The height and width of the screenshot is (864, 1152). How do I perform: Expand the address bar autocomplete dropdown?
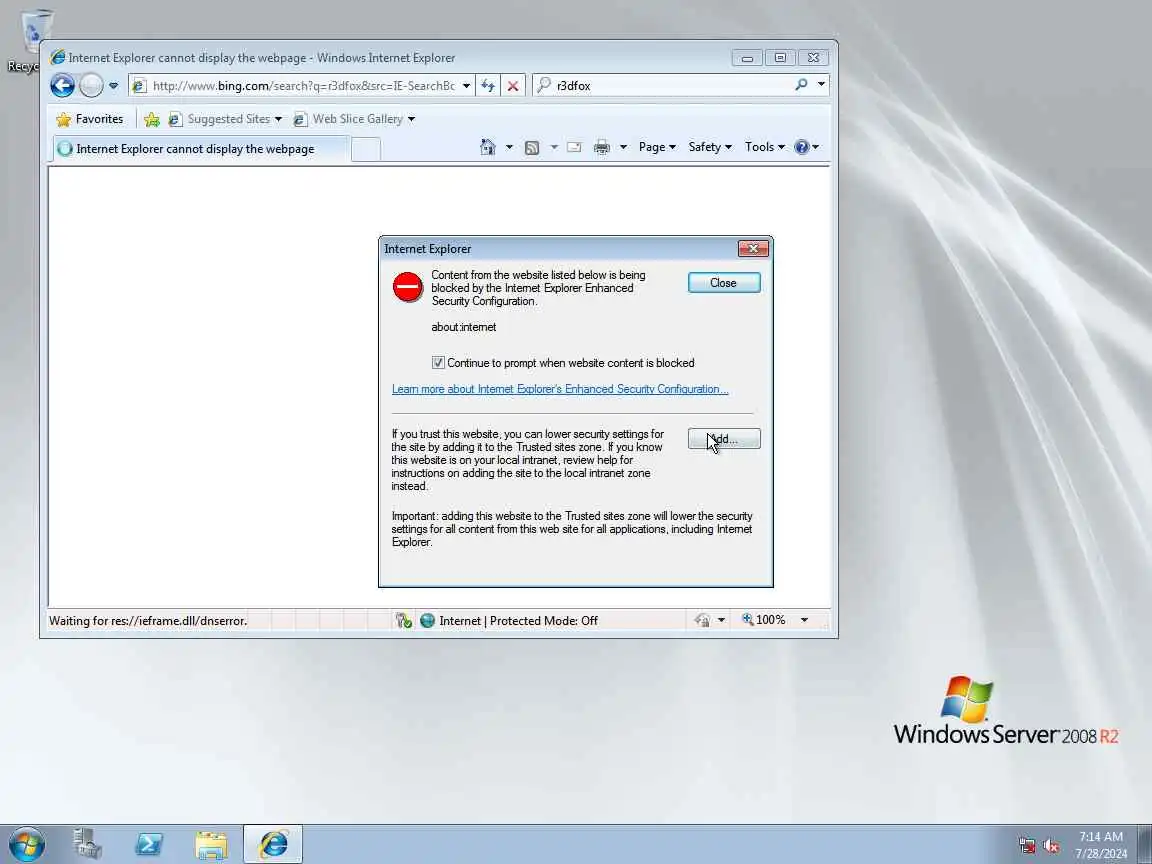466,86
